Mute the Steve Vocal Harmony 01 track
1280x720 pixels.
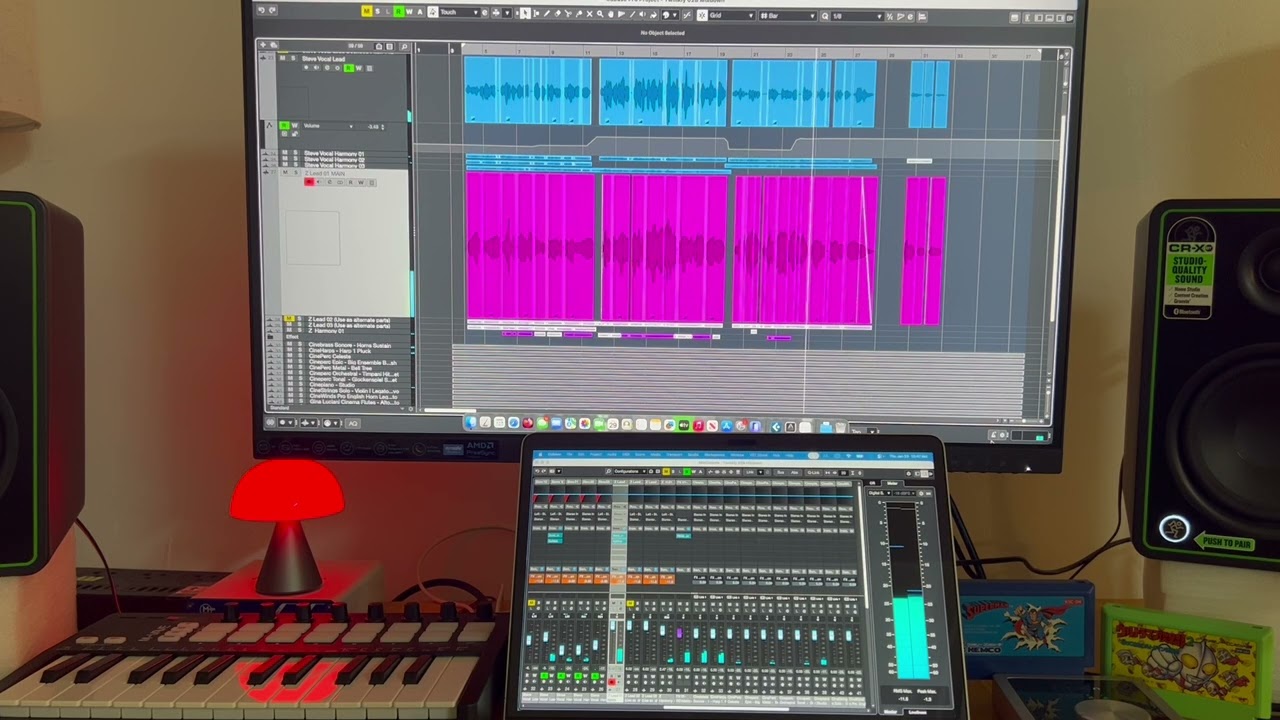285,153
